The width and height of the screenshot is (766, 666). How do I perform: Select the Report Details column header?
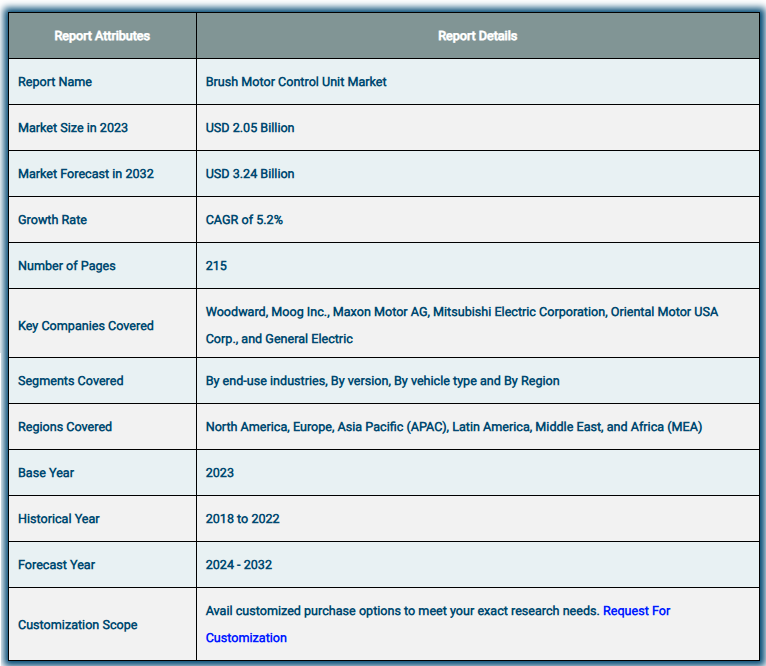pos(477,36)
